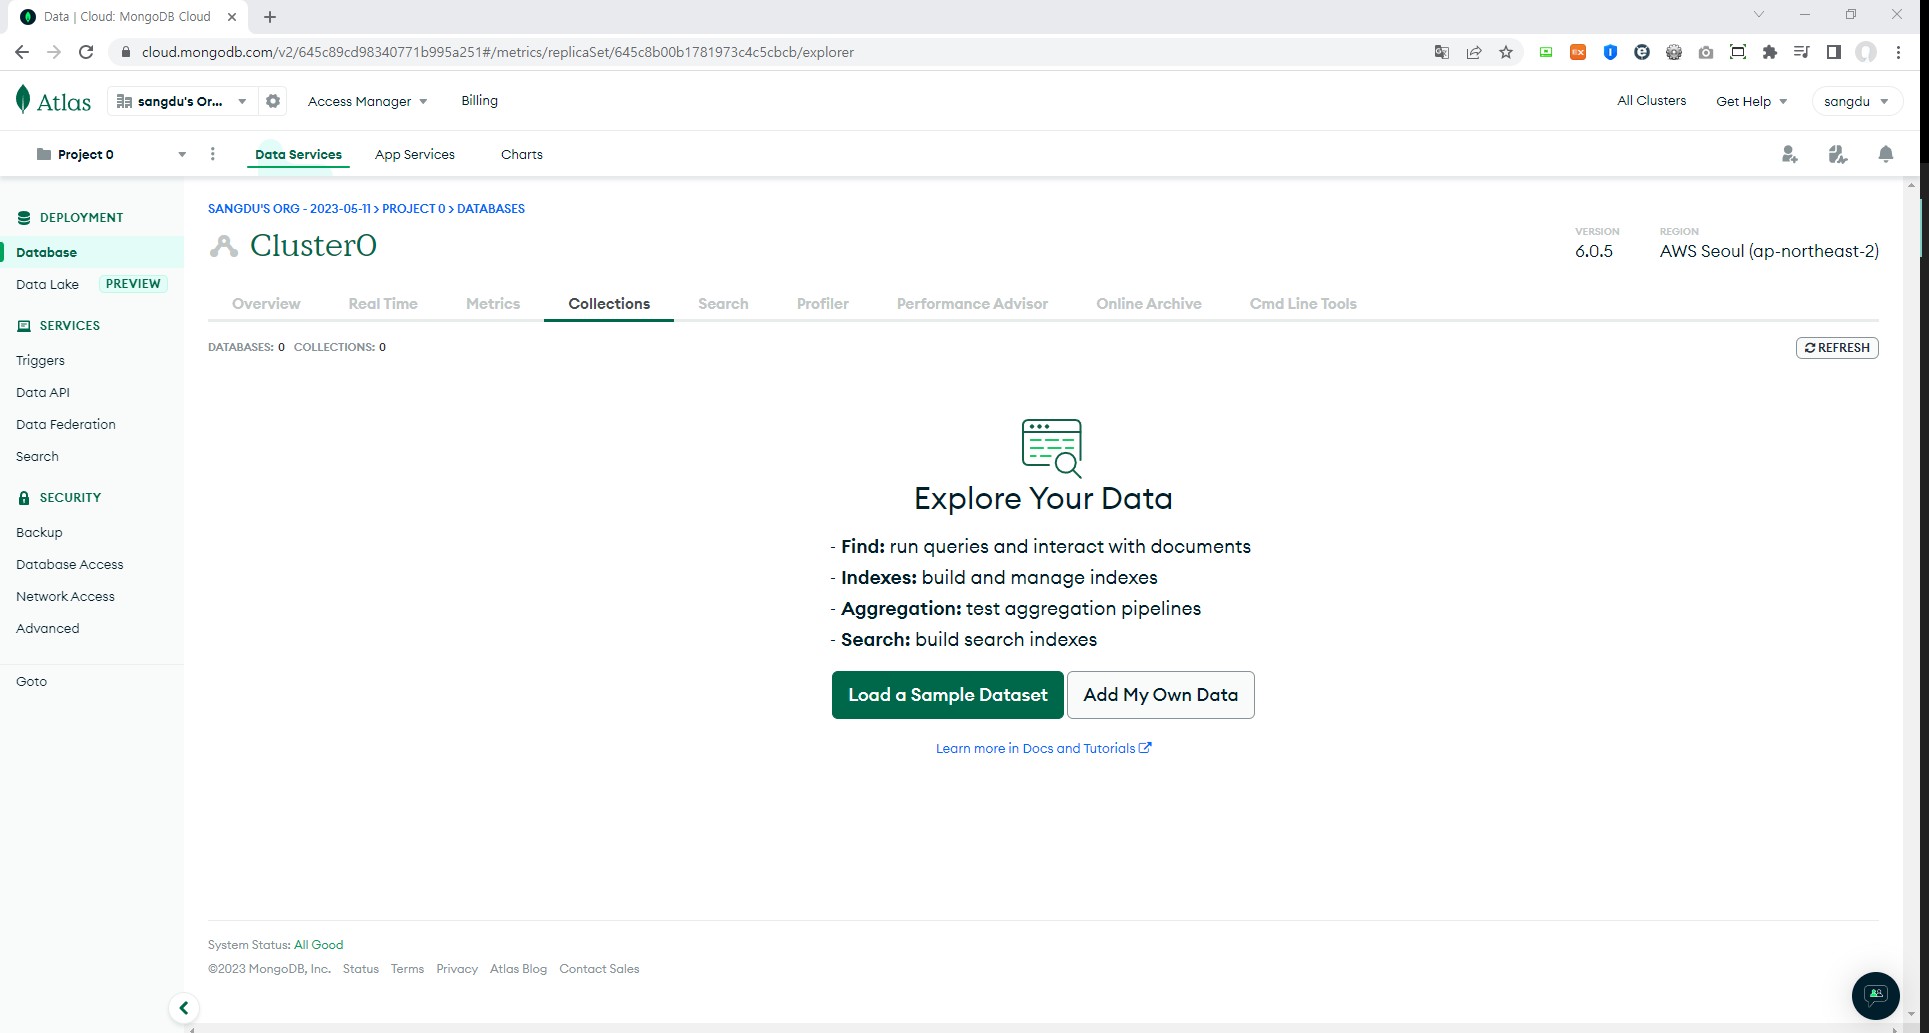Open the media control playlist icon
This screenshot has width=1929, height=1033.
click(x=1802, y=52)
